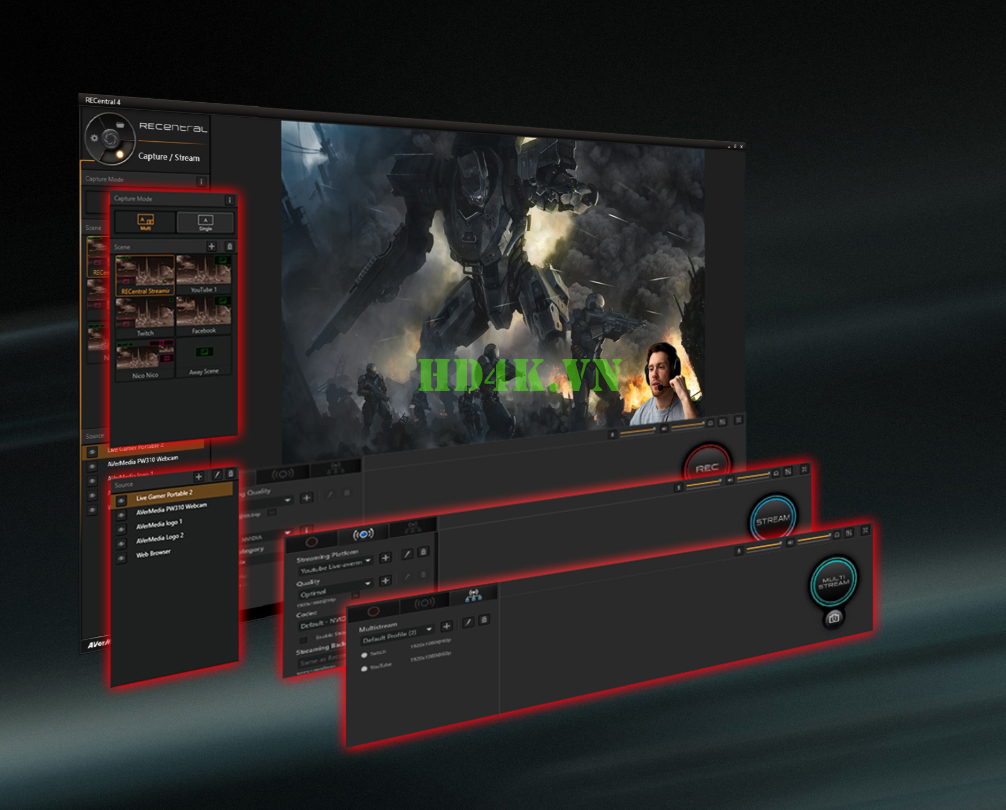1006x810 pixels.
Task: Hide the AVerMedia PW310 Webcam source
Action: point(121,515)
